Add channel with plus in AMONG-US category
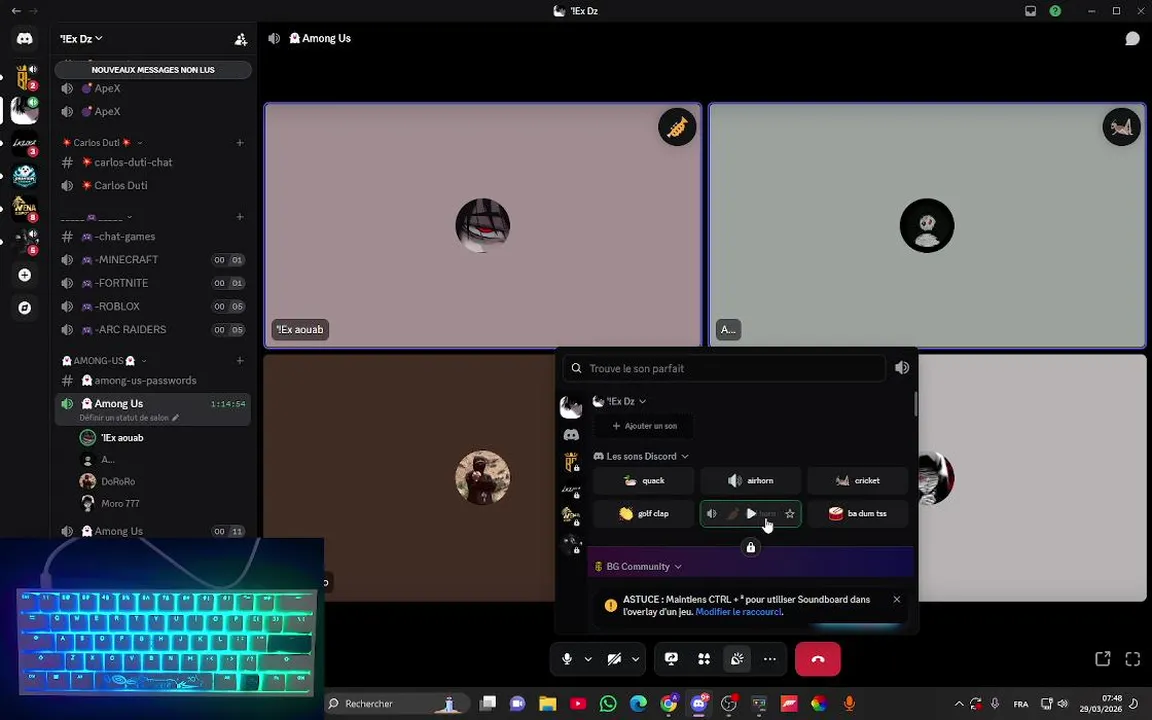The image size is (1152, 720). click(240, 361)
